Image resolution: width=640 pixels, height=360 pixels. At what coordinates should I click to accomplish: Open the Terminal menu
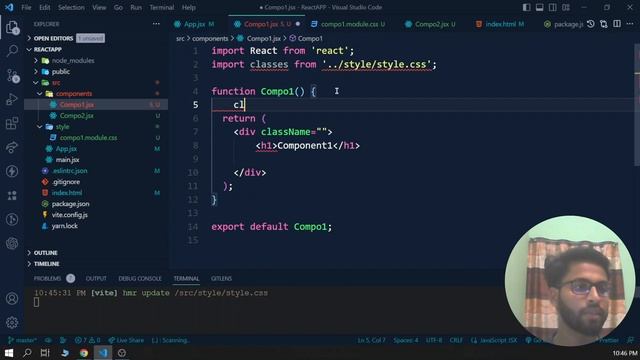(162, 7)
